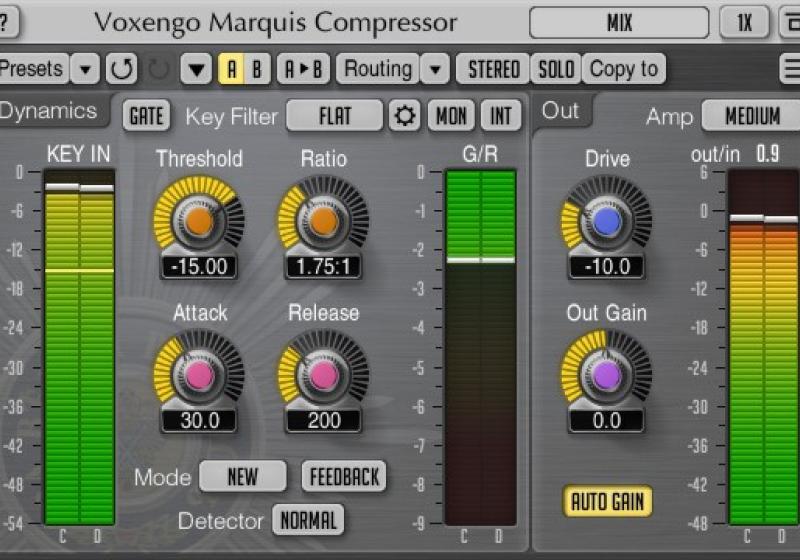
Task: Click the Release knob
Action: (323, 375)
